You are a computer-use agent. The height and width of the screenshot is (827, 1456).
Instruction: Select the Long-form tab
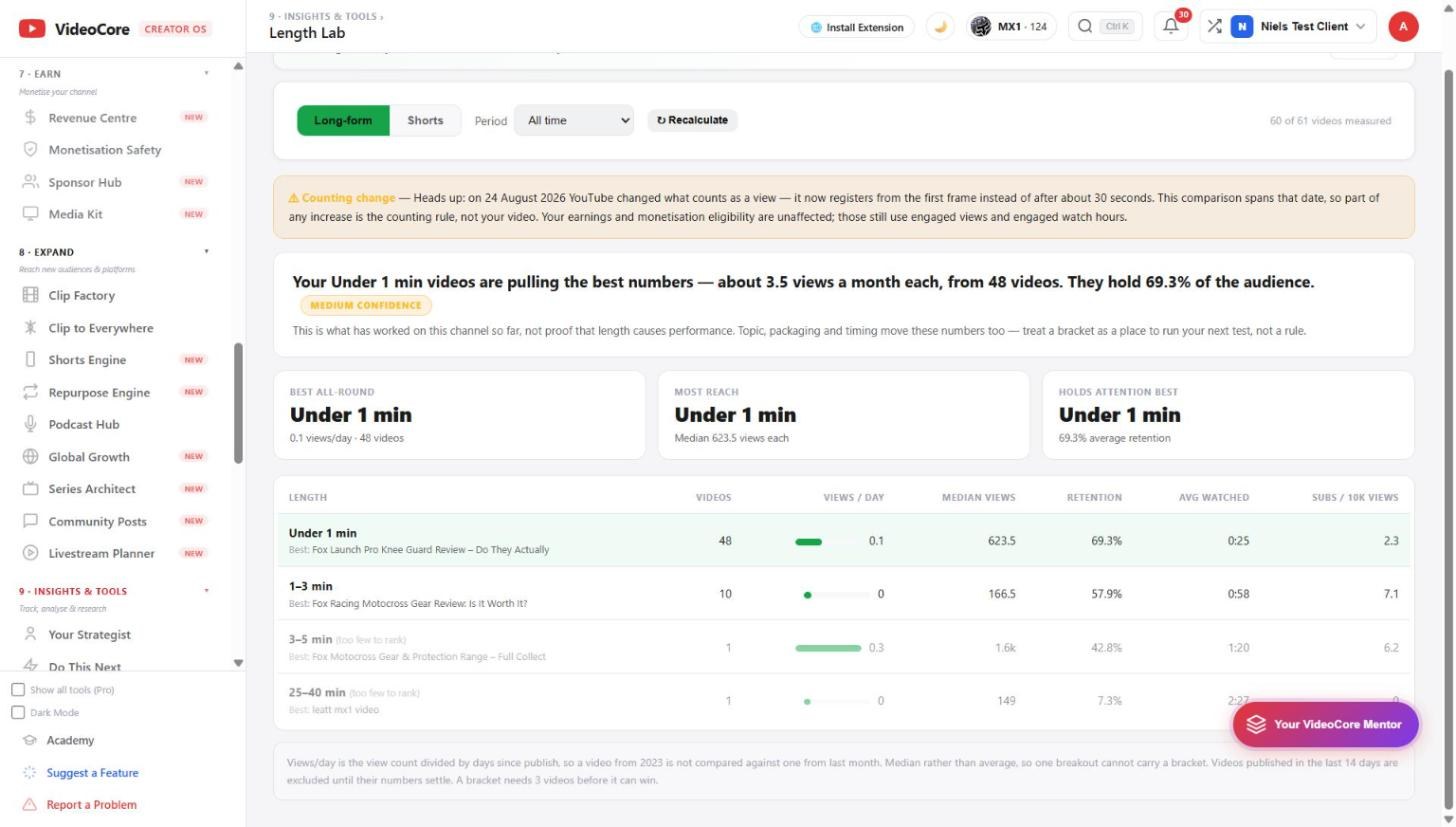[x=343, y=120]
